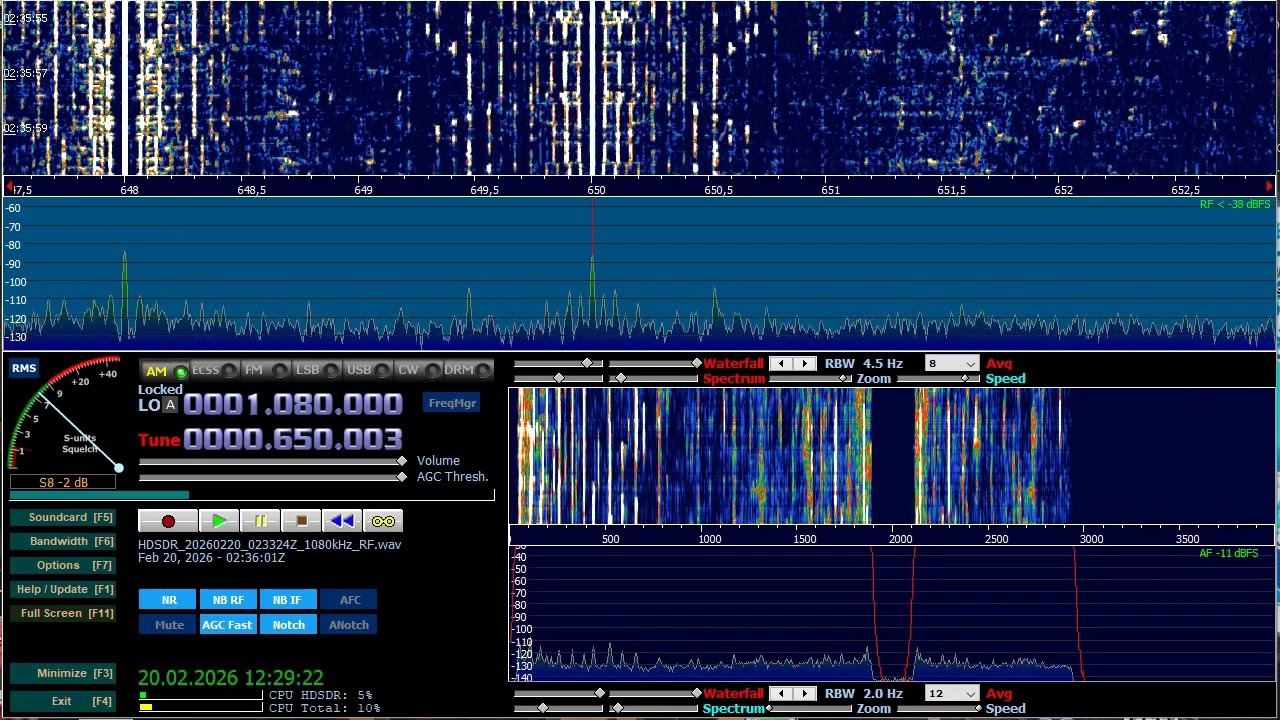The width and height of the screenshot is (1280, 720).
Task: Click the 651 mark on RF frequency scale
Action: 830,190
